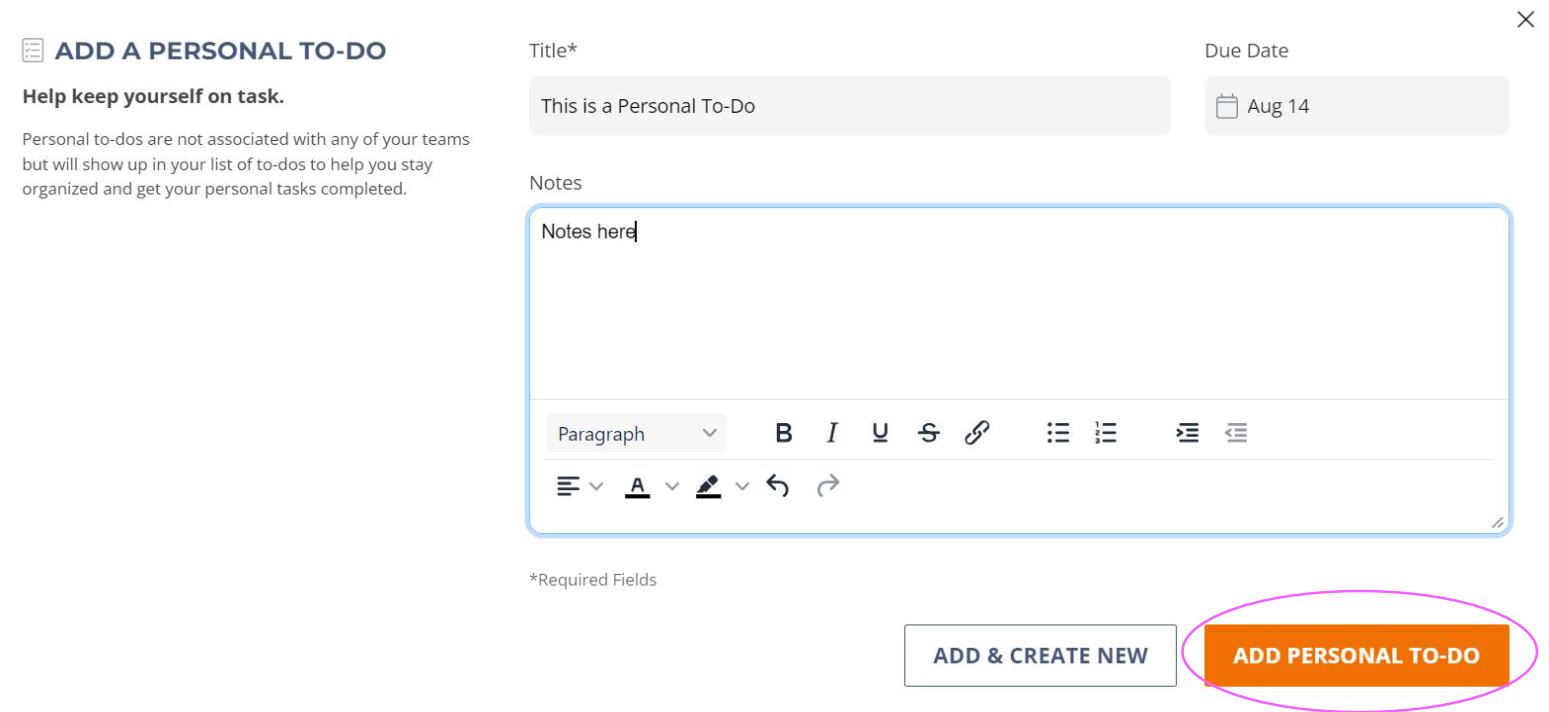Underline the selected notes text
Image resolution: width=1549 pixels, height=712 pixels.
click(880, 433)
